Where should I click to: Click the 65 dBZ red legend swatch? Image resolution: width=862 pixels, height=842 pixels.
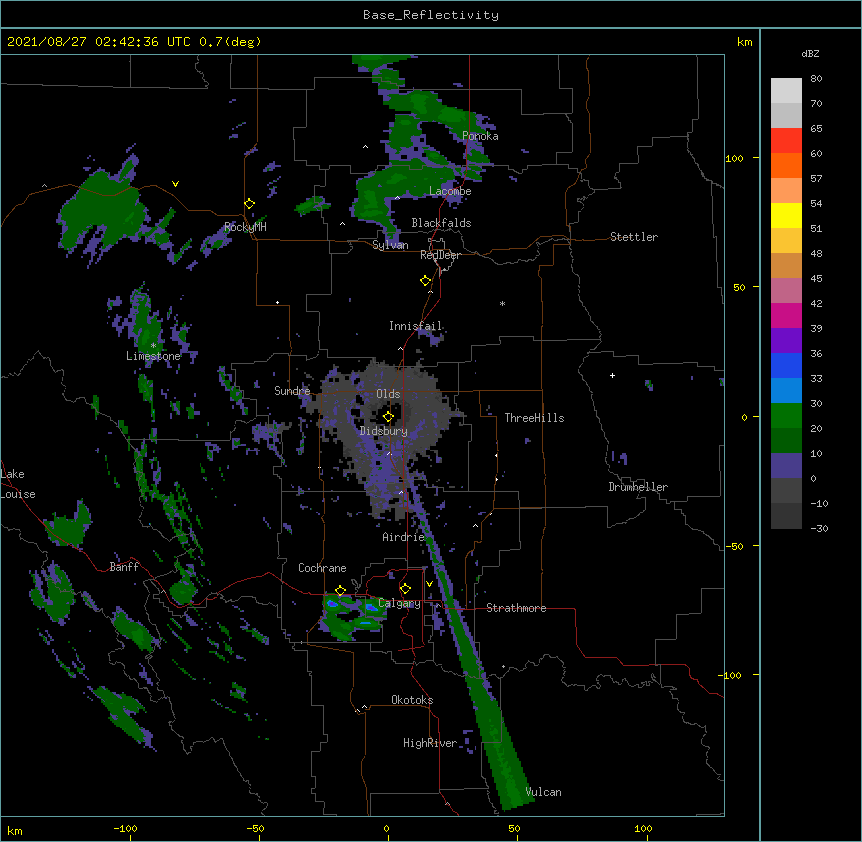(x=786, y=140)
